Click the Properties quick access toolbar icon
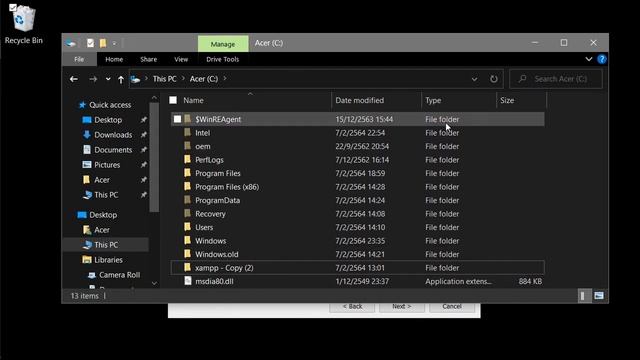This screenshot has width=640, height=360. coord(90,43)
